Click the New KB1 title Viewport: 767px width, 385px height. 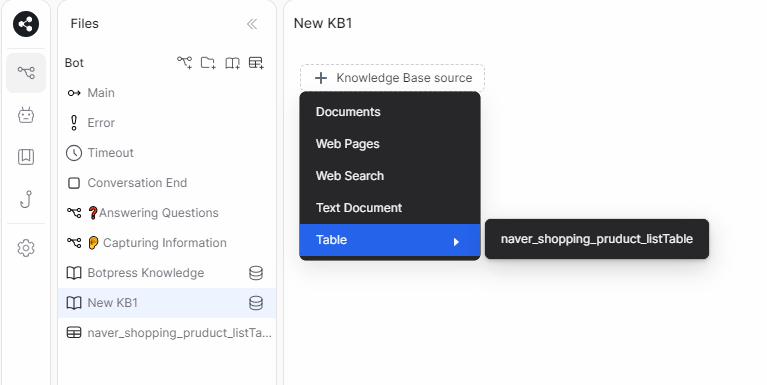(323, 23)
